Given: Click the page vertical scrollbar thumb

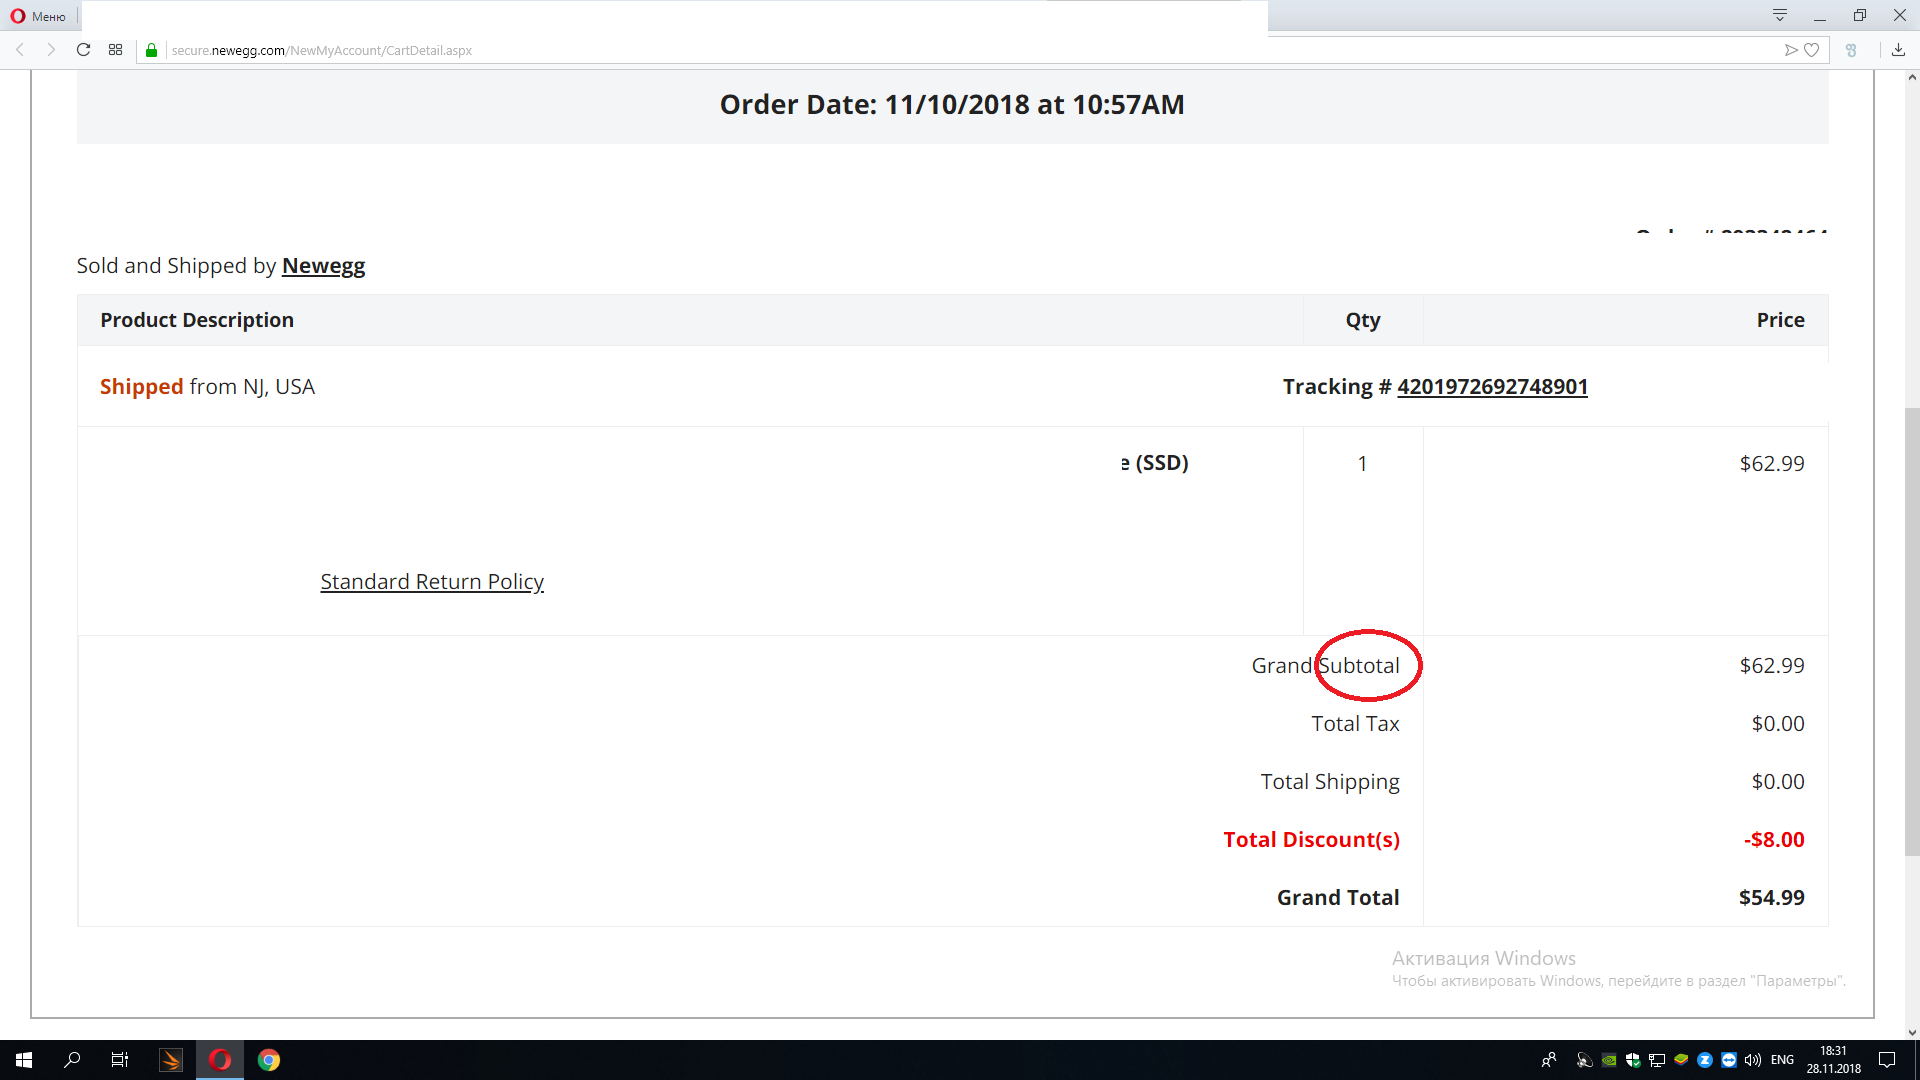Looking at the screenshot, I should click(1912, 630).
